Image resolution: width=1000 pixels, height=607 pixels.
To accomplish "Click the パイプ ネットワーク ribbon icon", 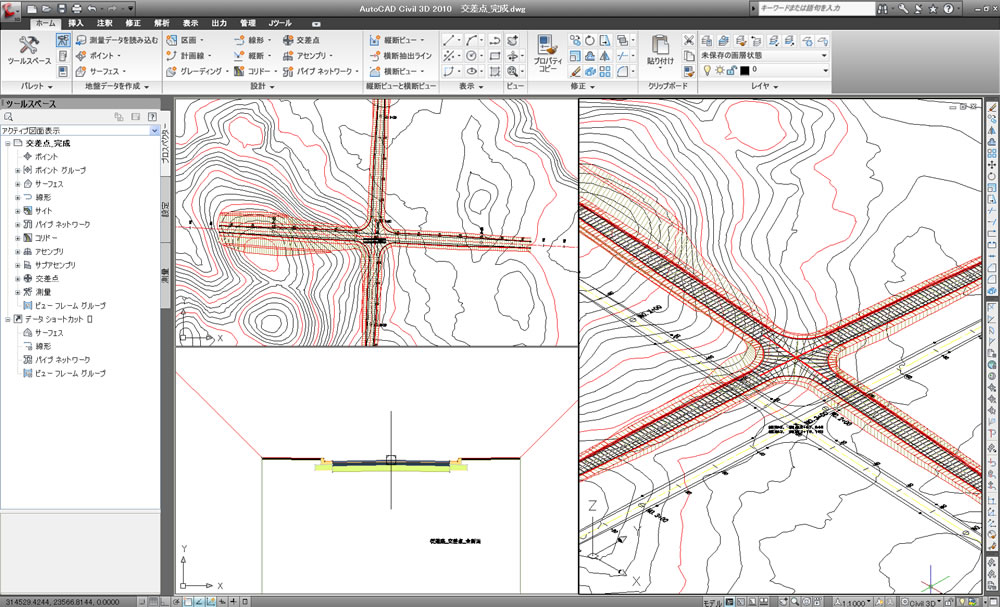I will (x=287, y=71).
